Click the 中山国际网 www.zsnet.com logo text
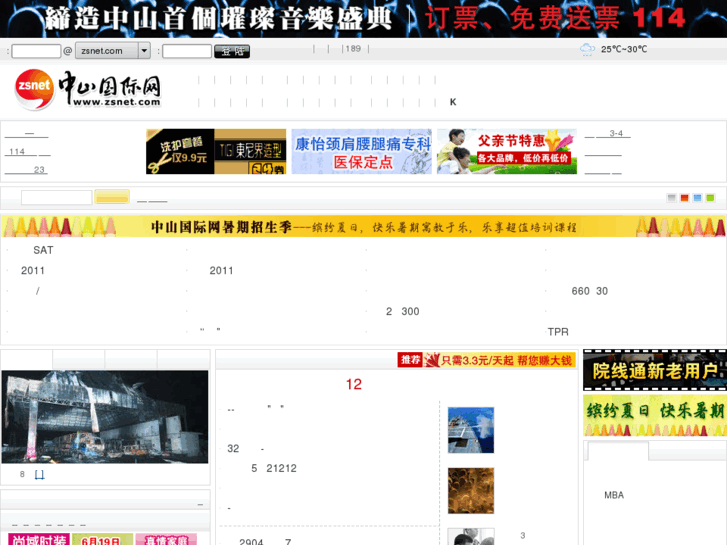The image size is (727, 545). pyautogui.click(x=111, y=89)
